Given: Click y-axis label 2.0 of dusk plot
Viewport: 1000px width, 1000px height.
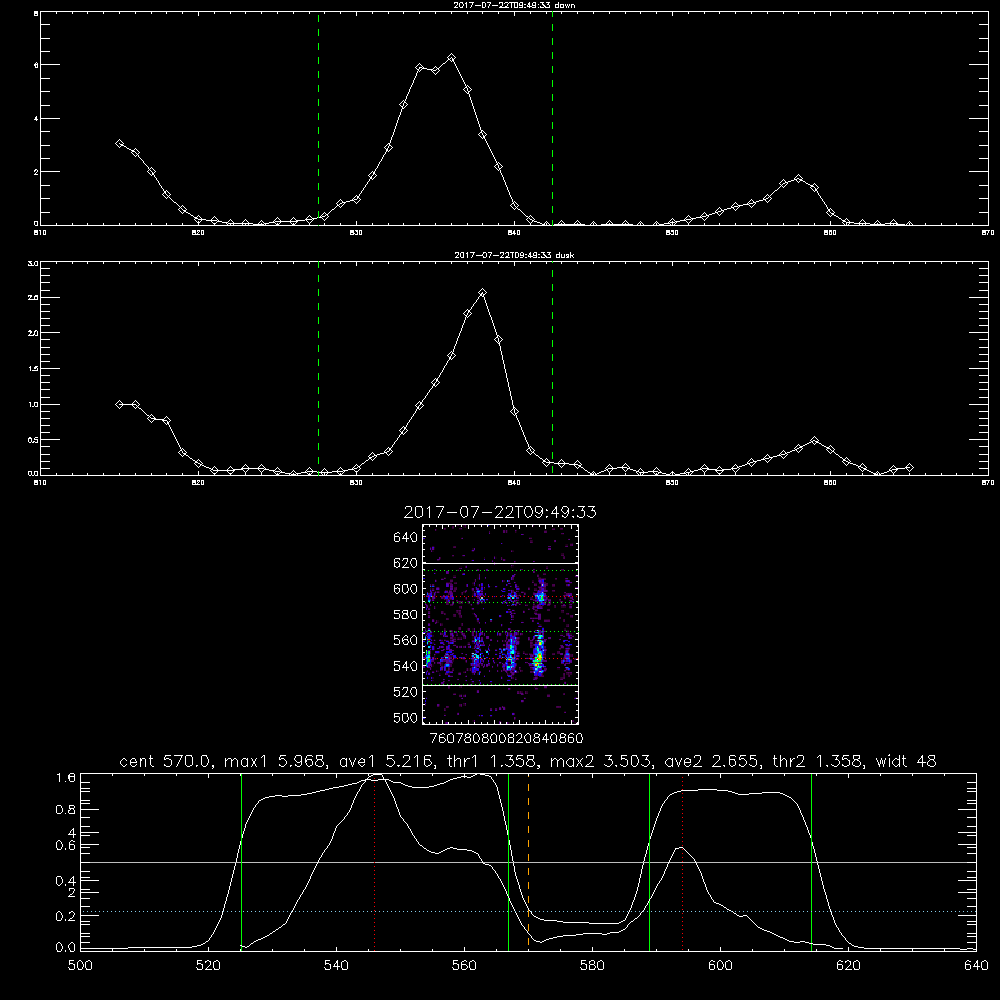Looking at the screenshot, I should (33, 333).
